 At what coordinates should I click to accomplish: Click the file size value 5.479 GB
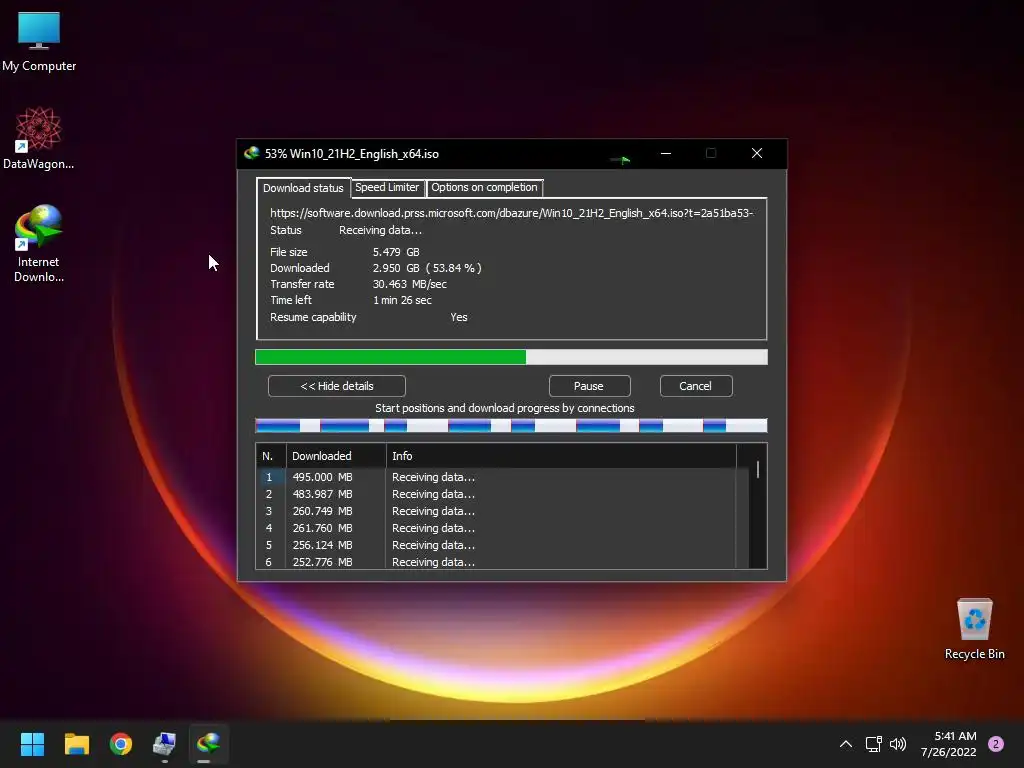[396, 252]
